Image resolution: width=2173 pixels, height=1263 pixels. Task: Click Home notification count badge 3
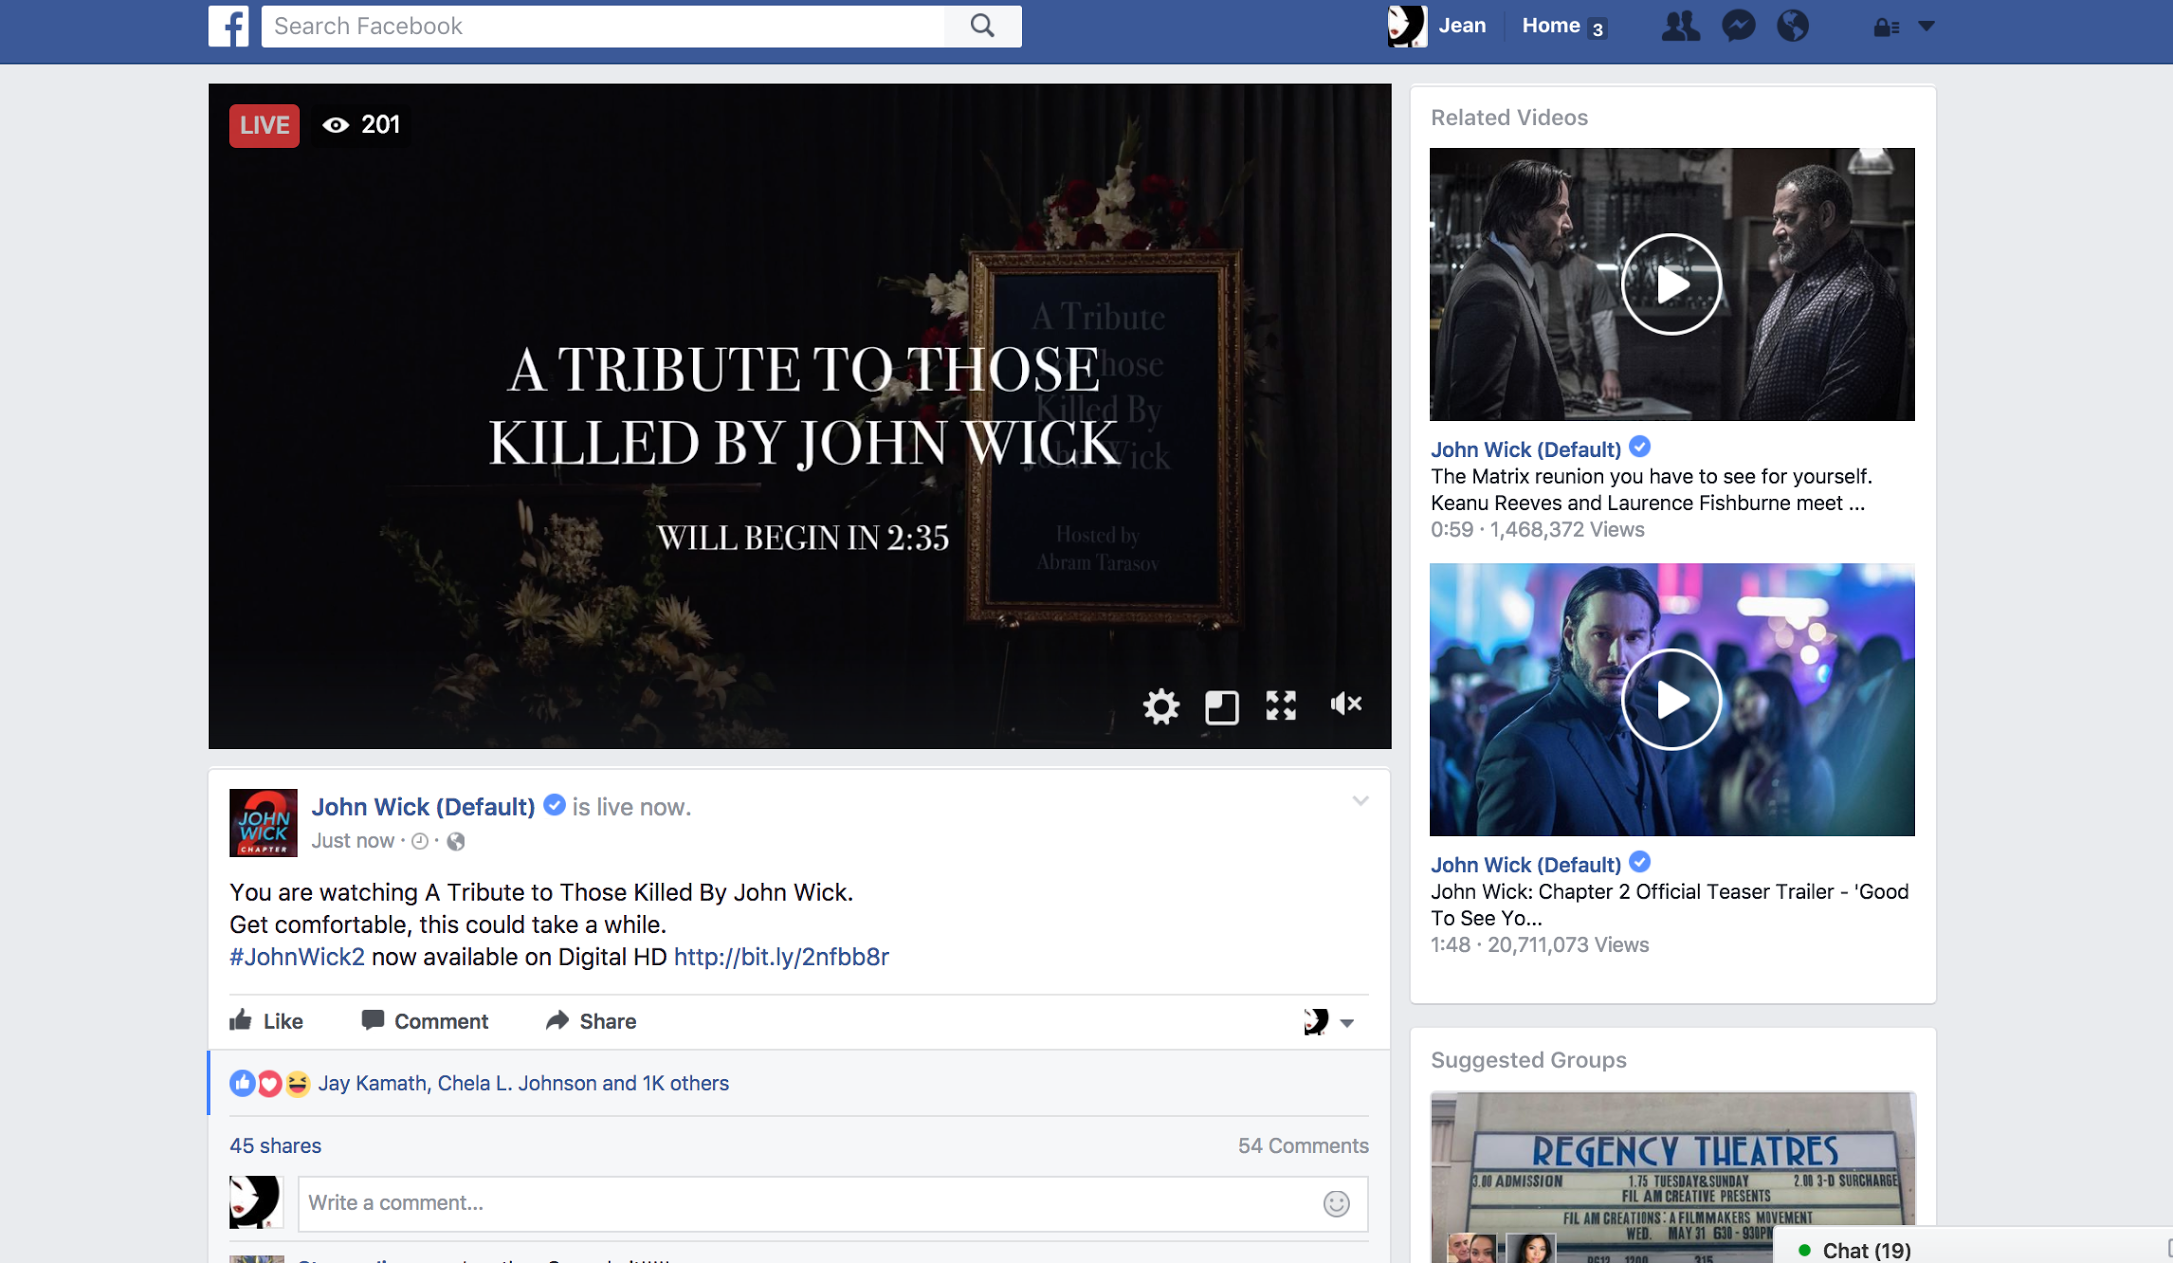pyautogui.click(x=1597, y=29)
